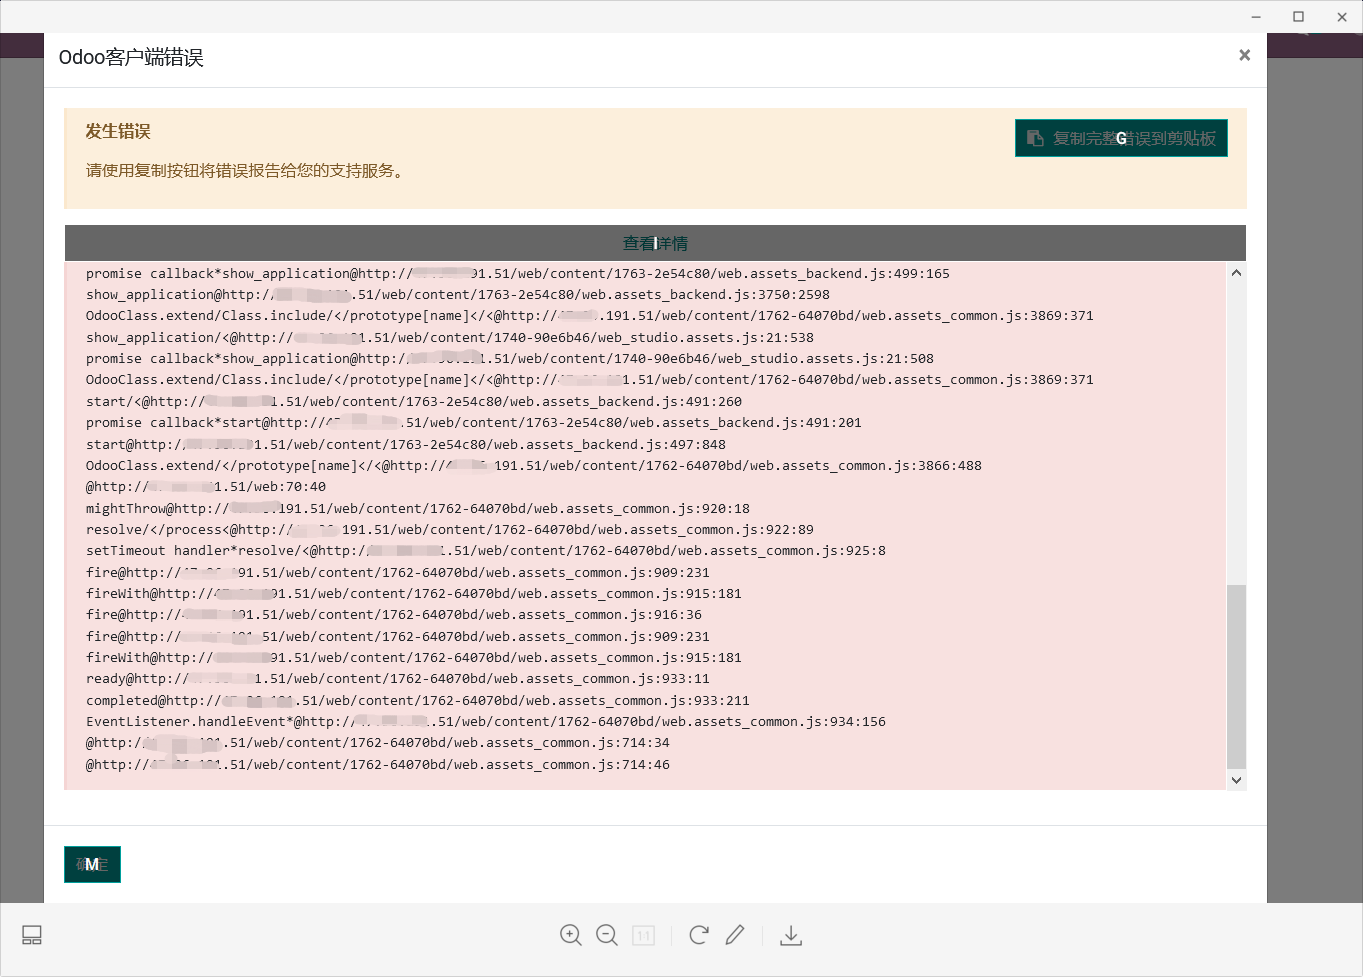Viewport: 1363px width, 977px height.
Task: Expand the error traceback via 查看详情 bar
Action: [655, 242]
